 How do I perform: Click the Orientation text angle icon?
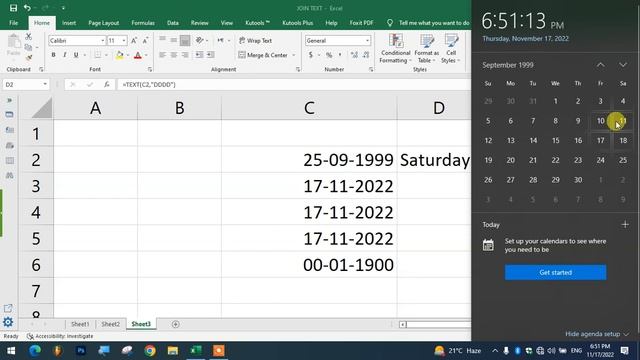pyautogui.click(x=200, y=40)
